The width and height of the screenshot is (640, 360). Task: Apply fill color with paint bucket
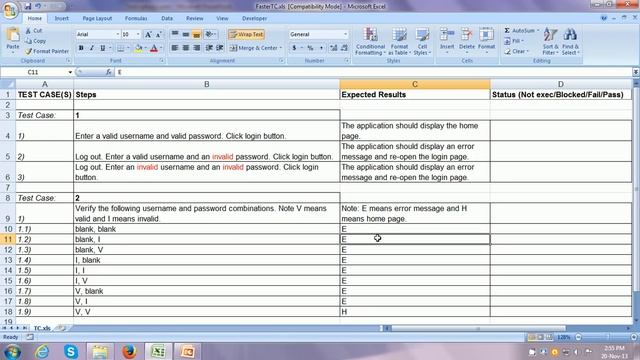coord(138,49)
